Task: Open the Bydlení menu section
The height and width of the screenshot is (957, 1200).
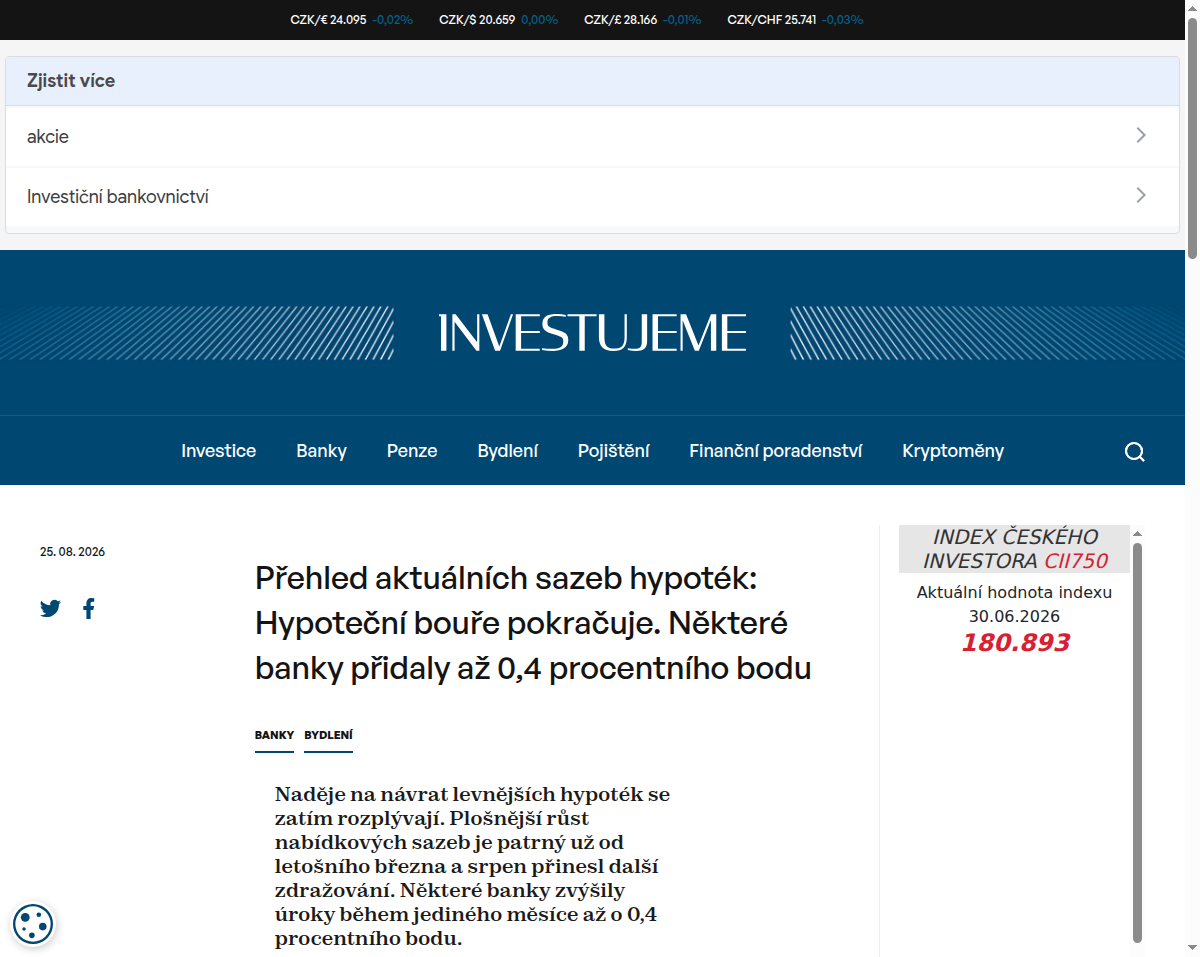Action: click(x=508, y=451)
